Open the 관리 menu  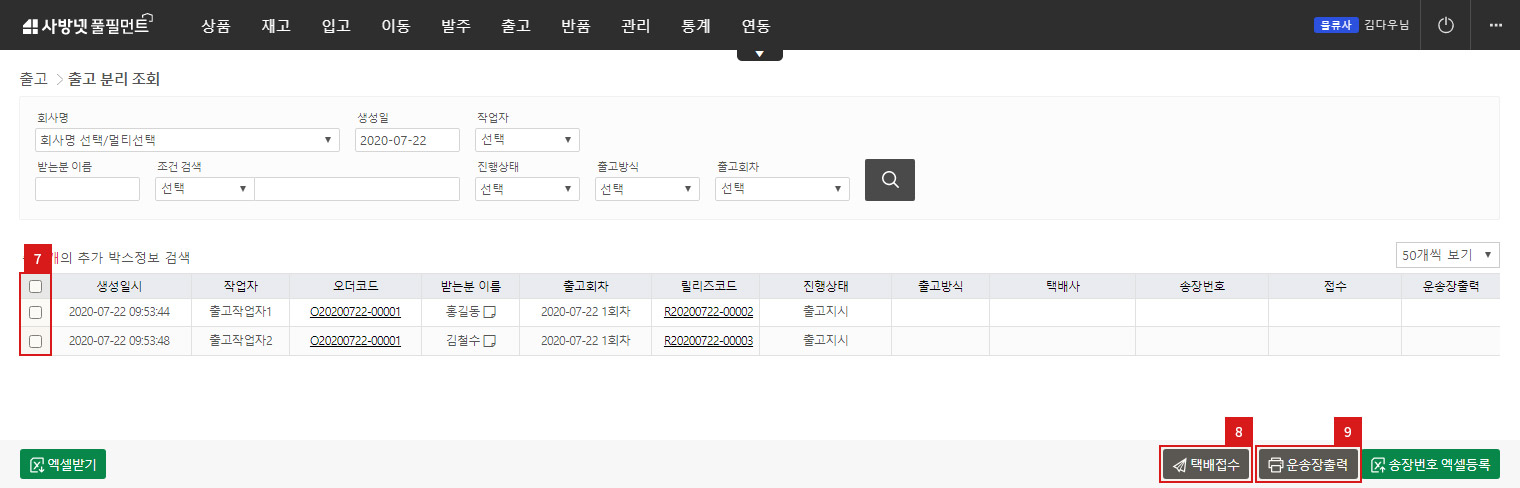click(635, 26)
